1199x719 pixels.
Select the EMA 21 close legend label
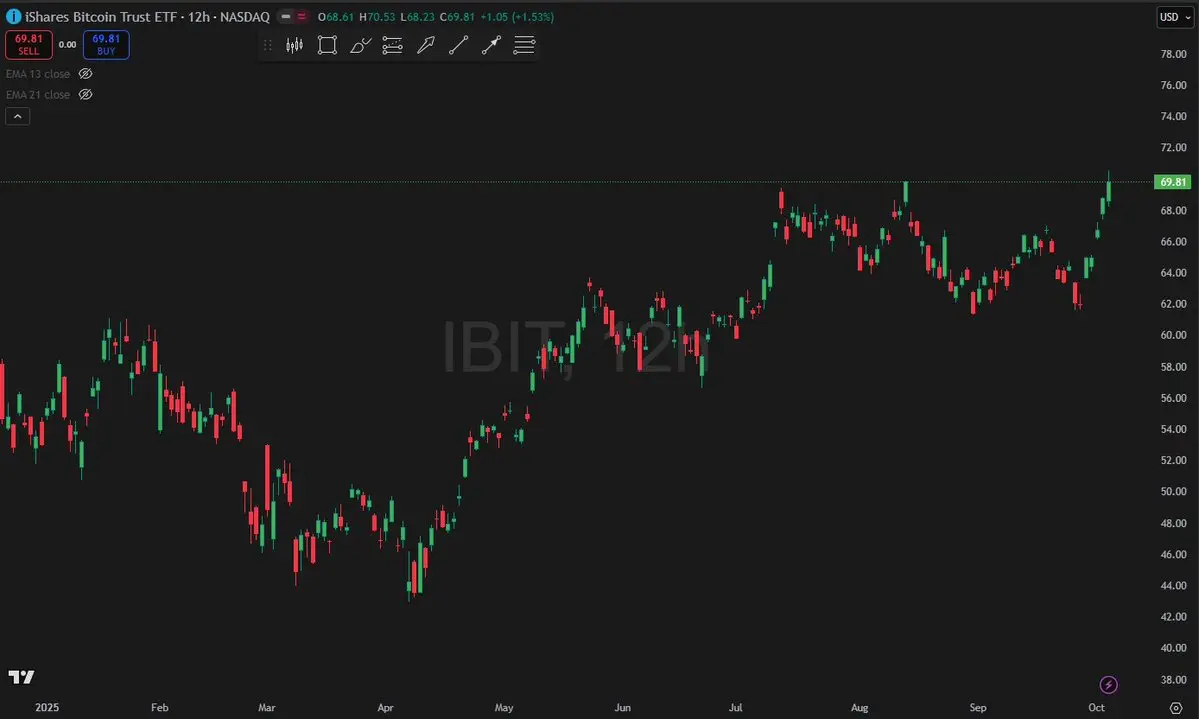click(37, 94)
